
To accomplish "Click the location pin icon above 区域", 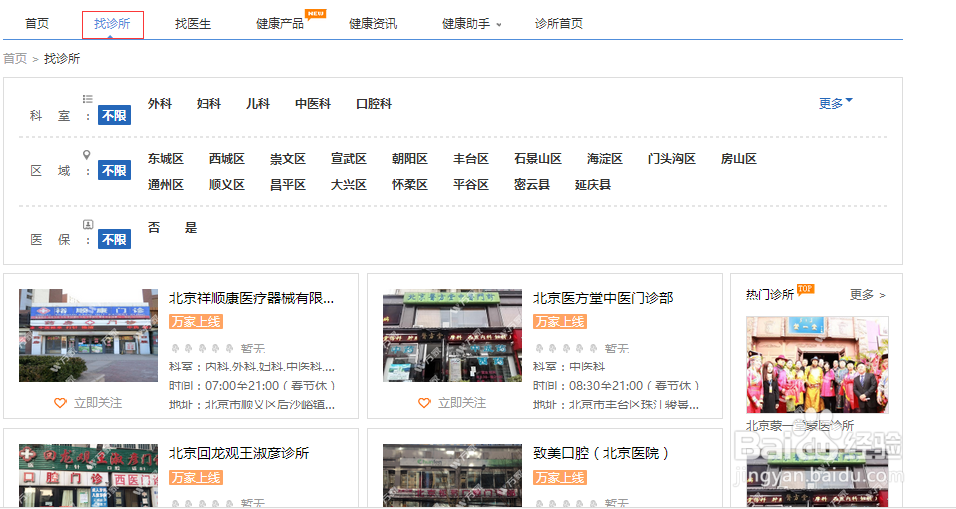I will point(87,155).
